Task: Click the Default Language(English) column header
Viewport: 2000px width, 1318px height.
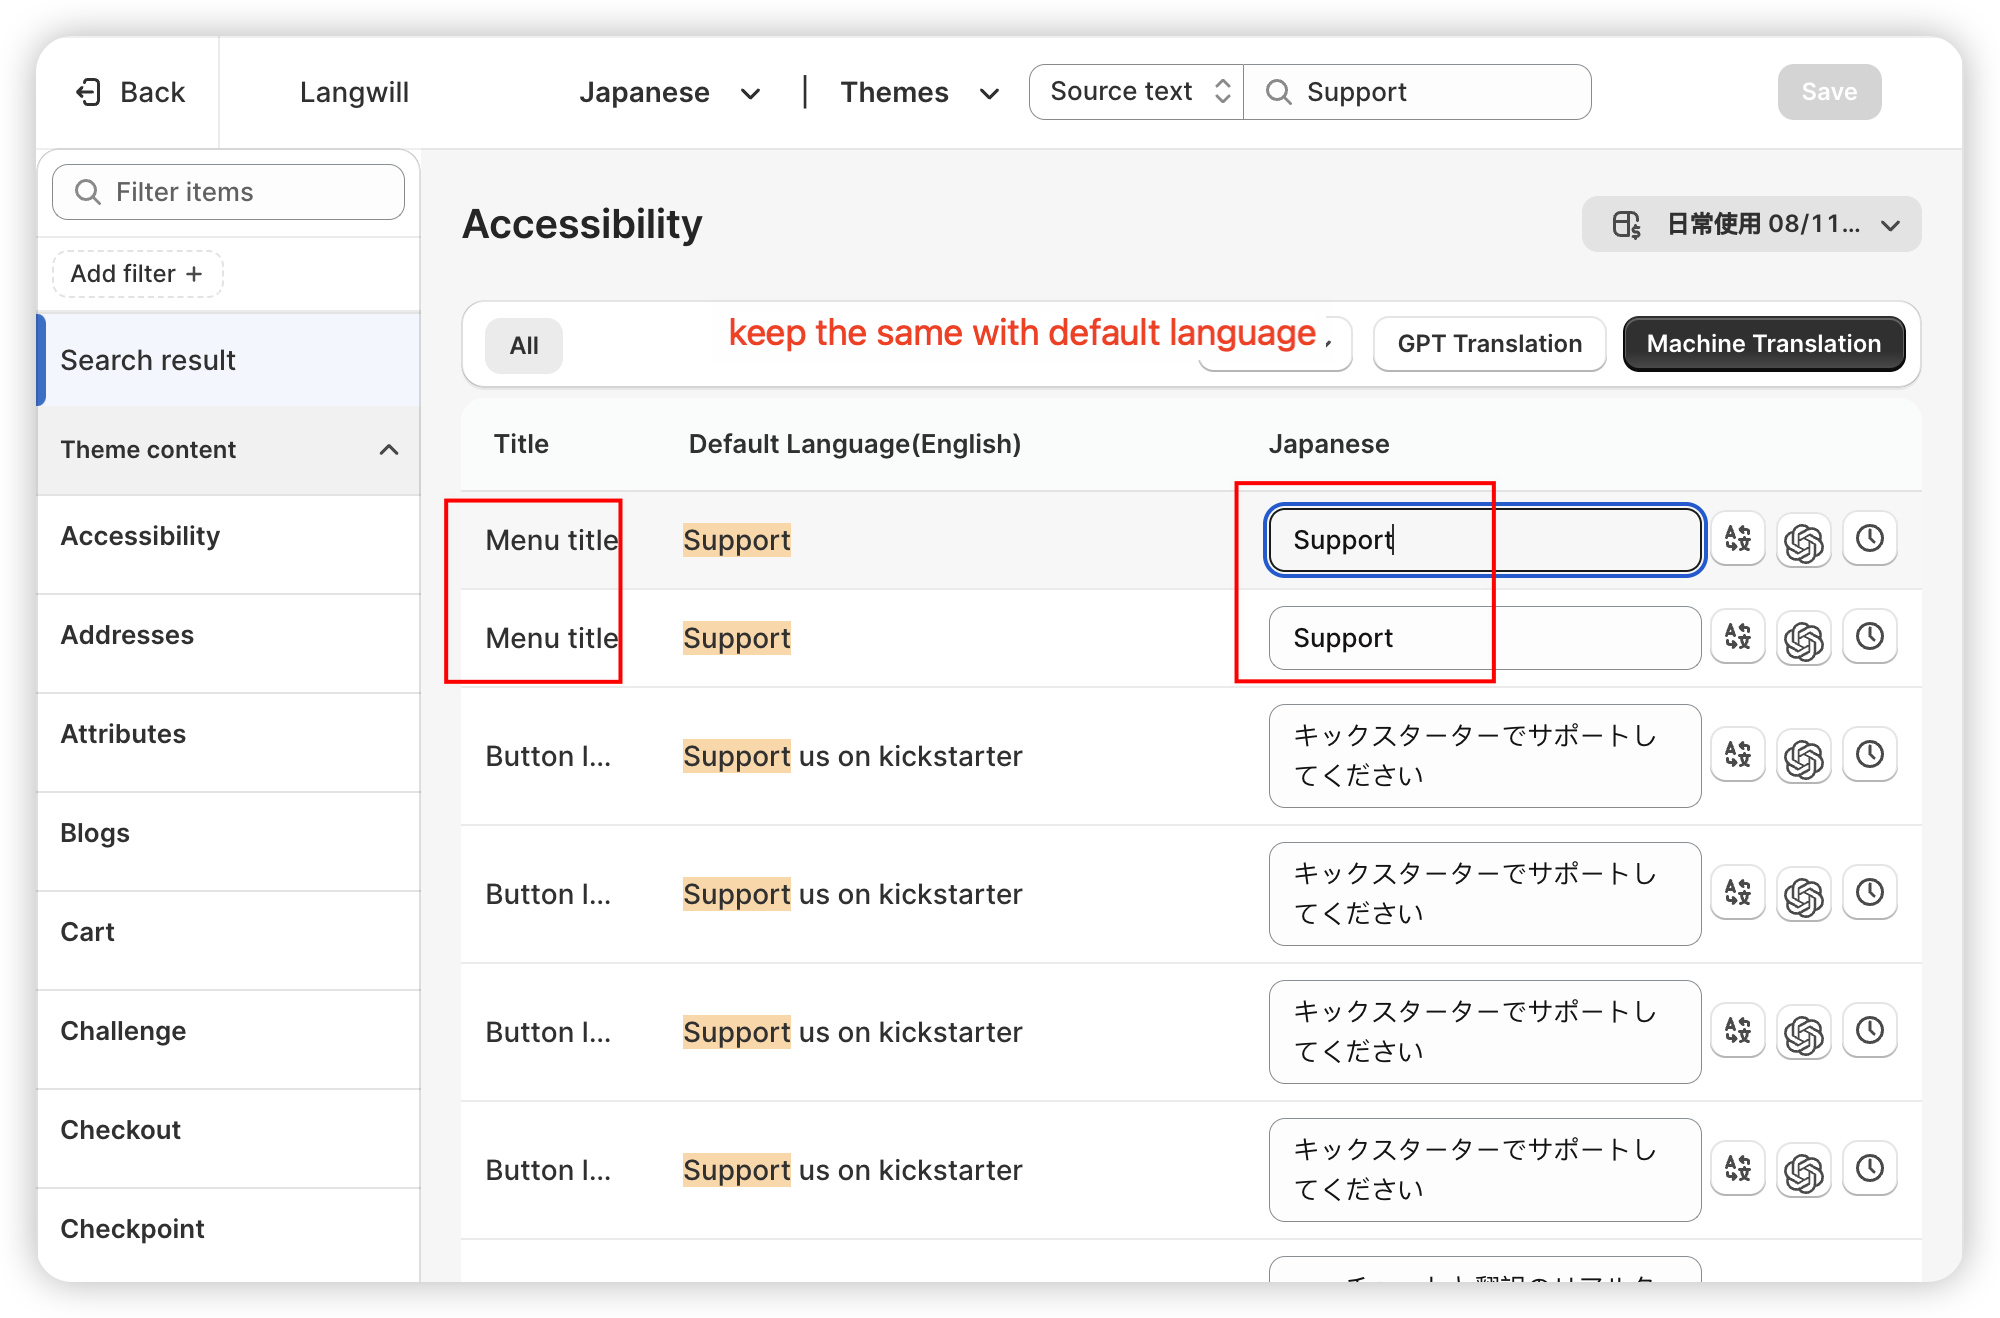Action: tap(855, 444)
